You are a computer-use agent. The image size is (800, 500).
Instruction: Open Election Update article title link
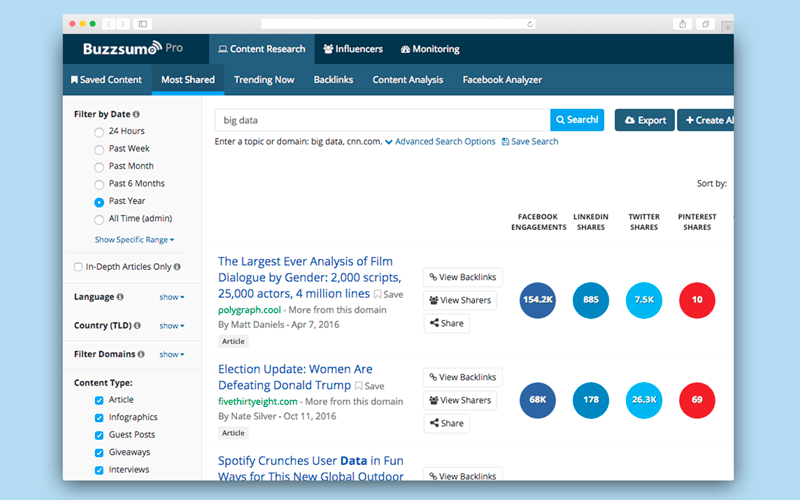click(295, 377)
